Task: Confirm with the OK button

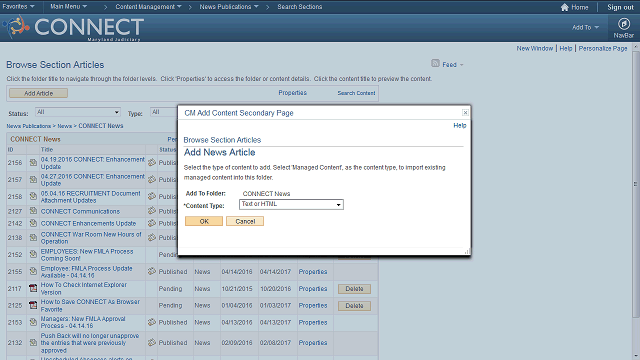Action: point(204,221)
